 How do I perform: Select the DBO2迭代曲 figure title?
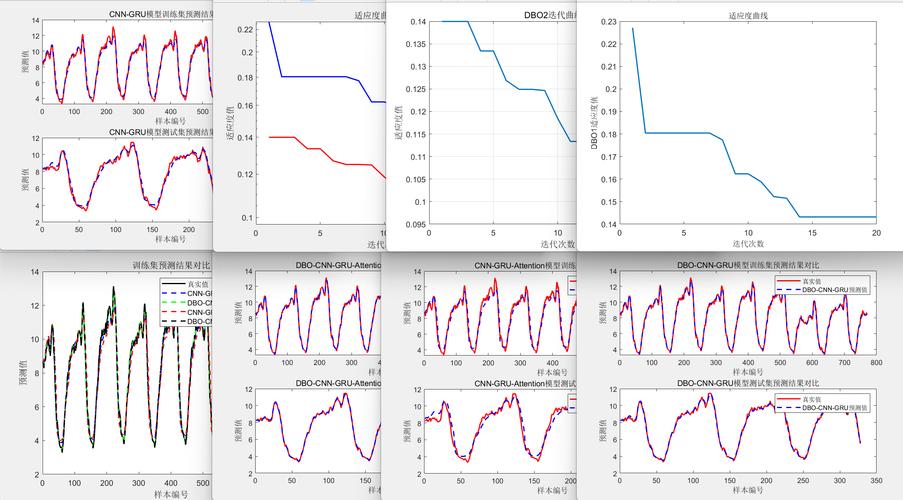click(x=550, y=16)
